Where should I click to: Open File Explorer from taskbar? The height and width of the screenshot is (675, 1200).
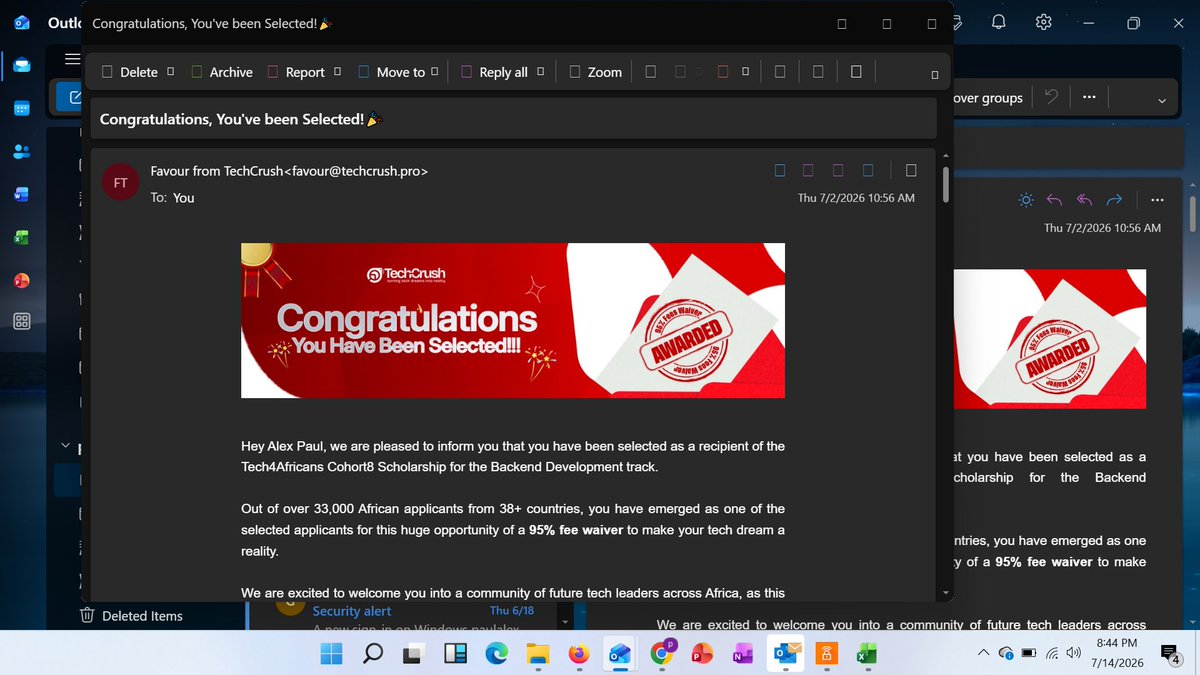(538, 654)
